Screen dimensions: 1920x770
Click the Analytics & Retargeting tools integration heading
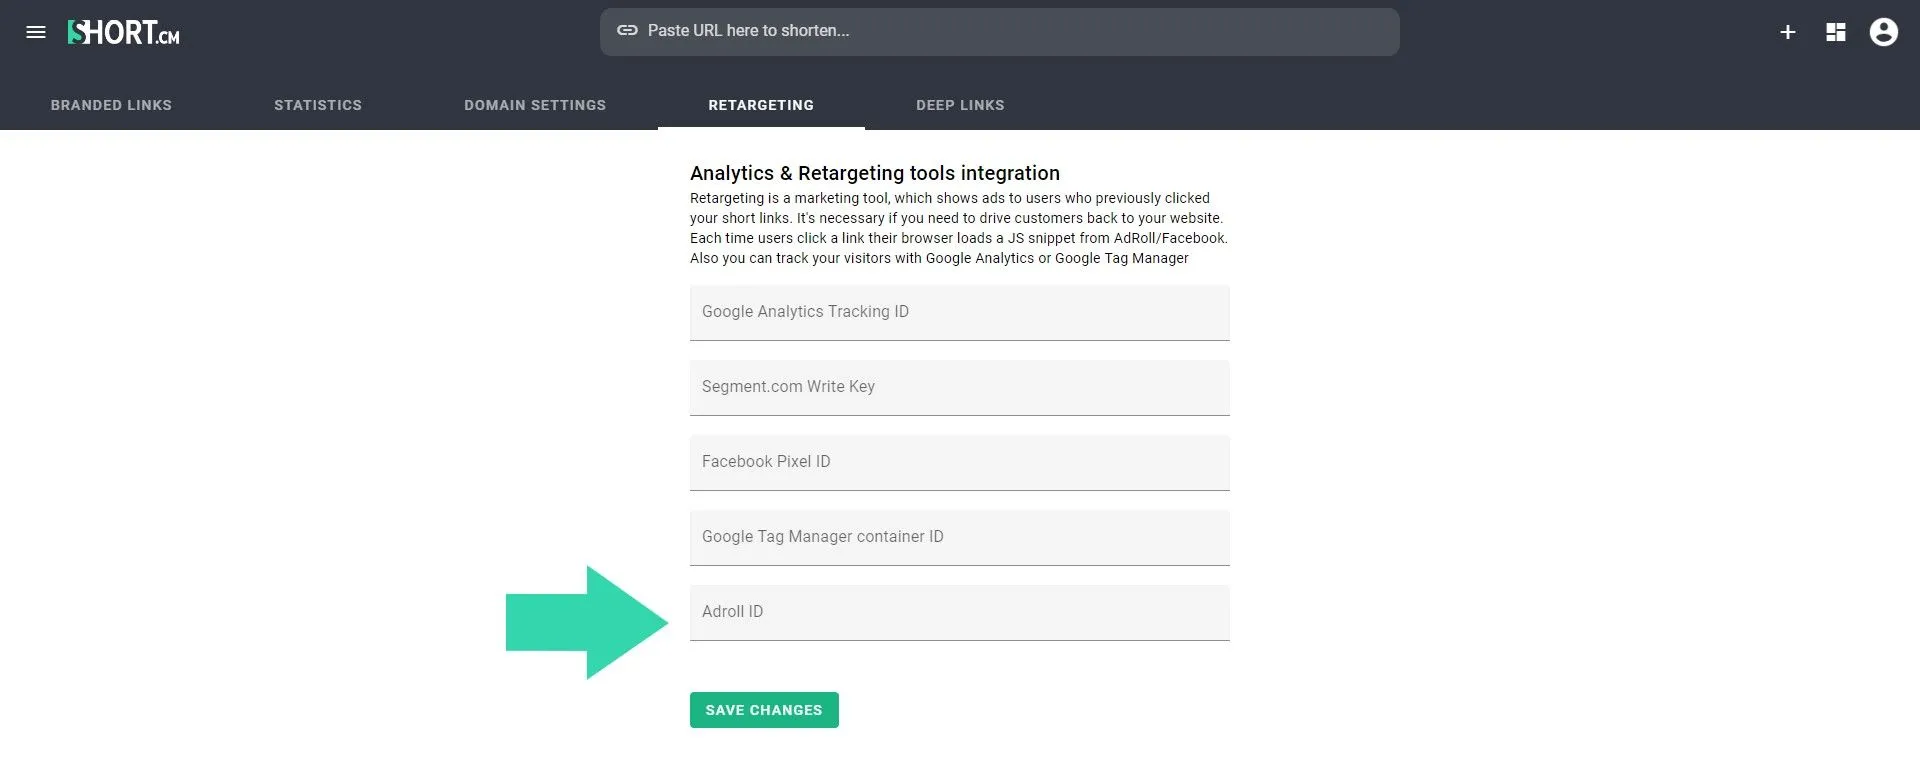pos(875,173)
